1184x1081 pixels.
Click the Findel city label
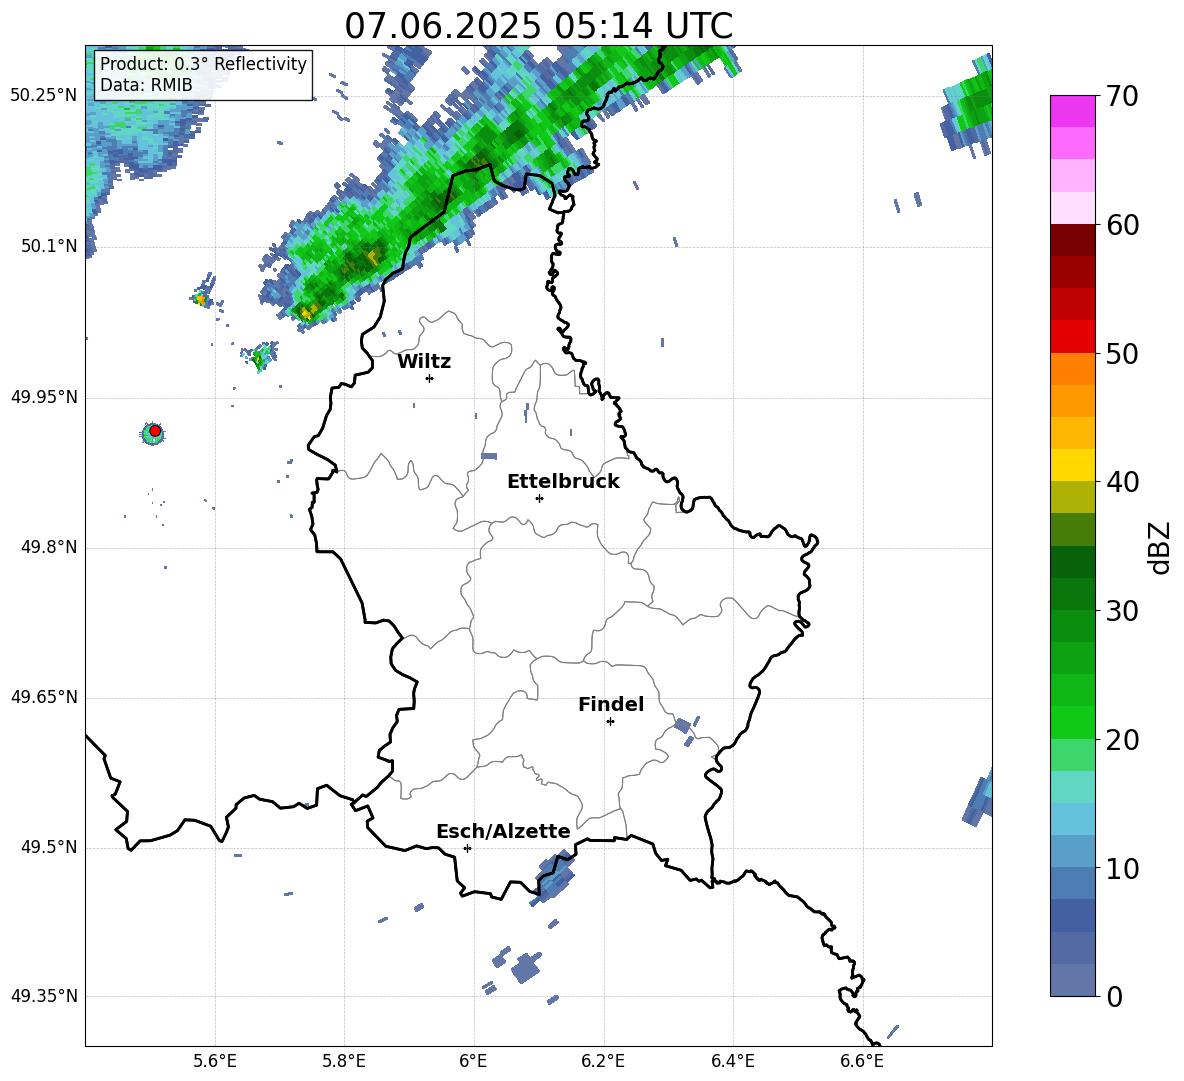click(611, 704)
